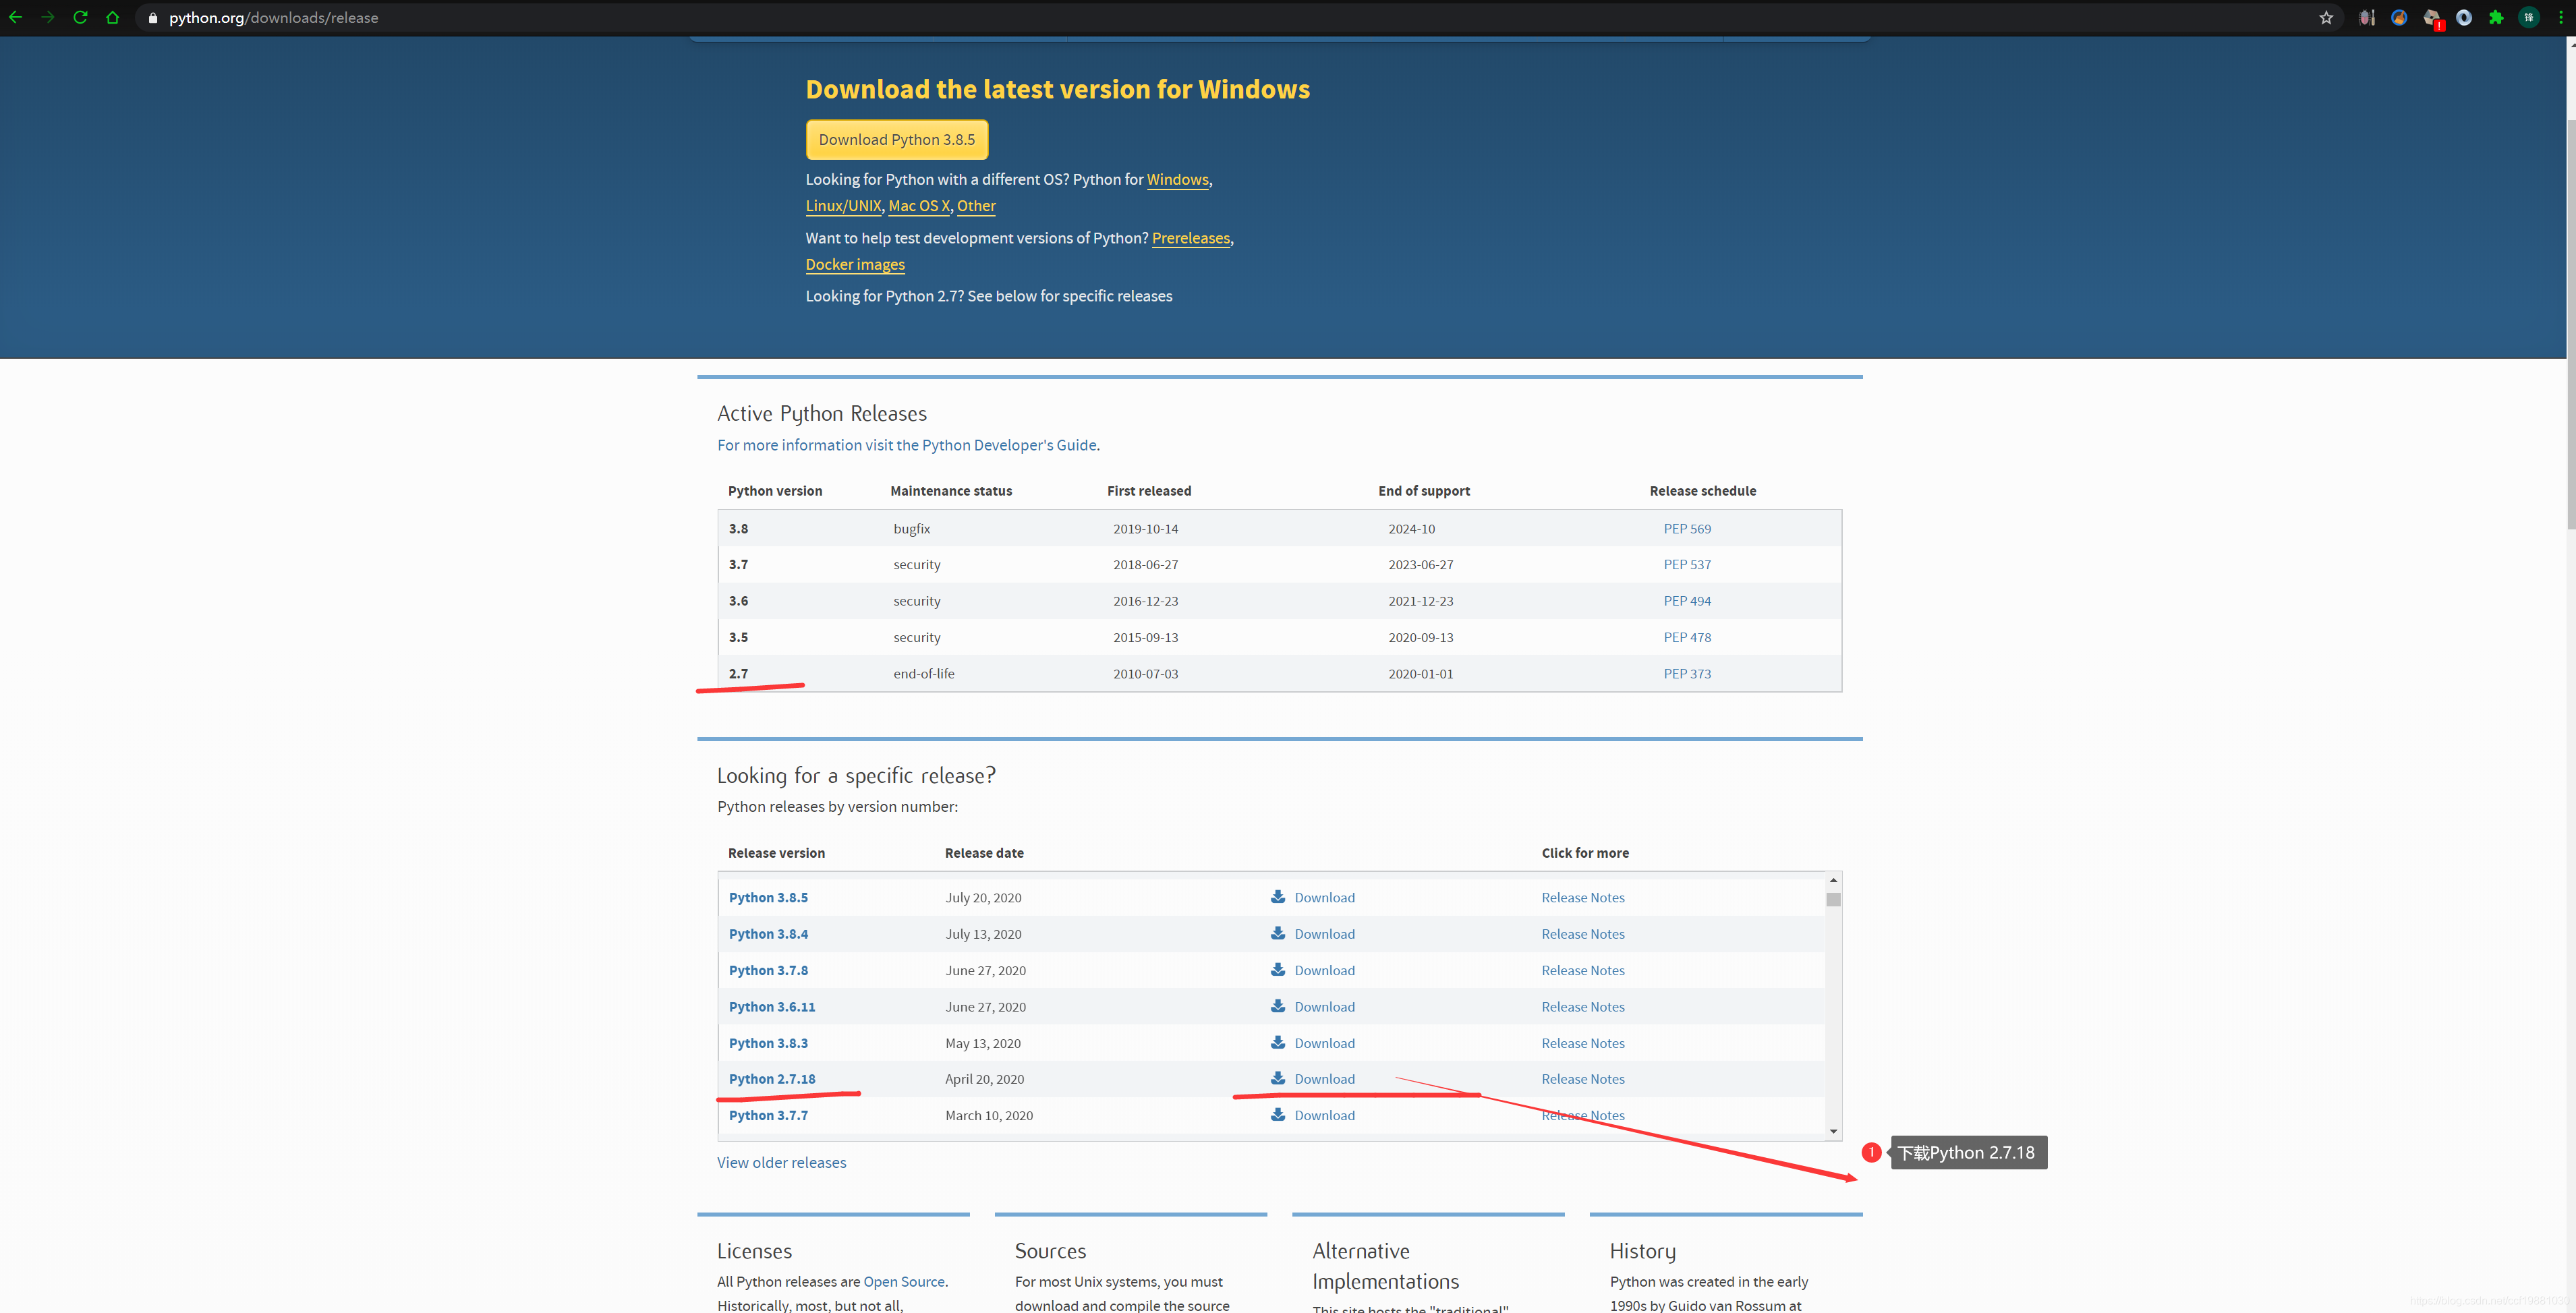2576x1313 pixels.
Task: Open the broom cleaner extension
Action: (2399, 17)
